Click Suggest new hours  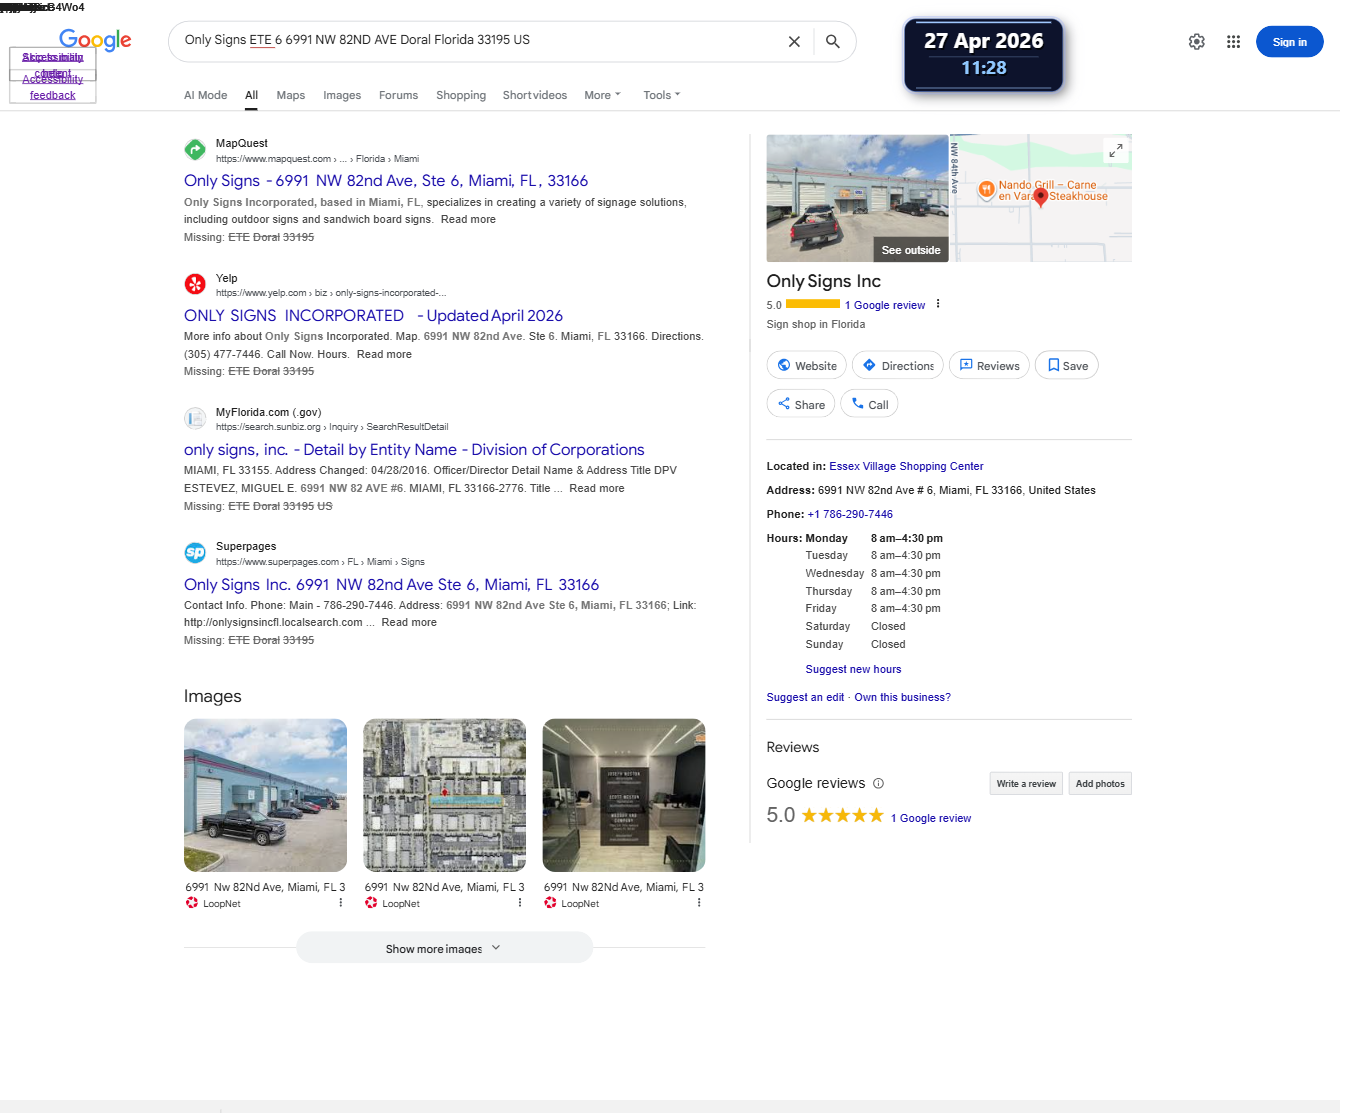click(x=853, y=669)
